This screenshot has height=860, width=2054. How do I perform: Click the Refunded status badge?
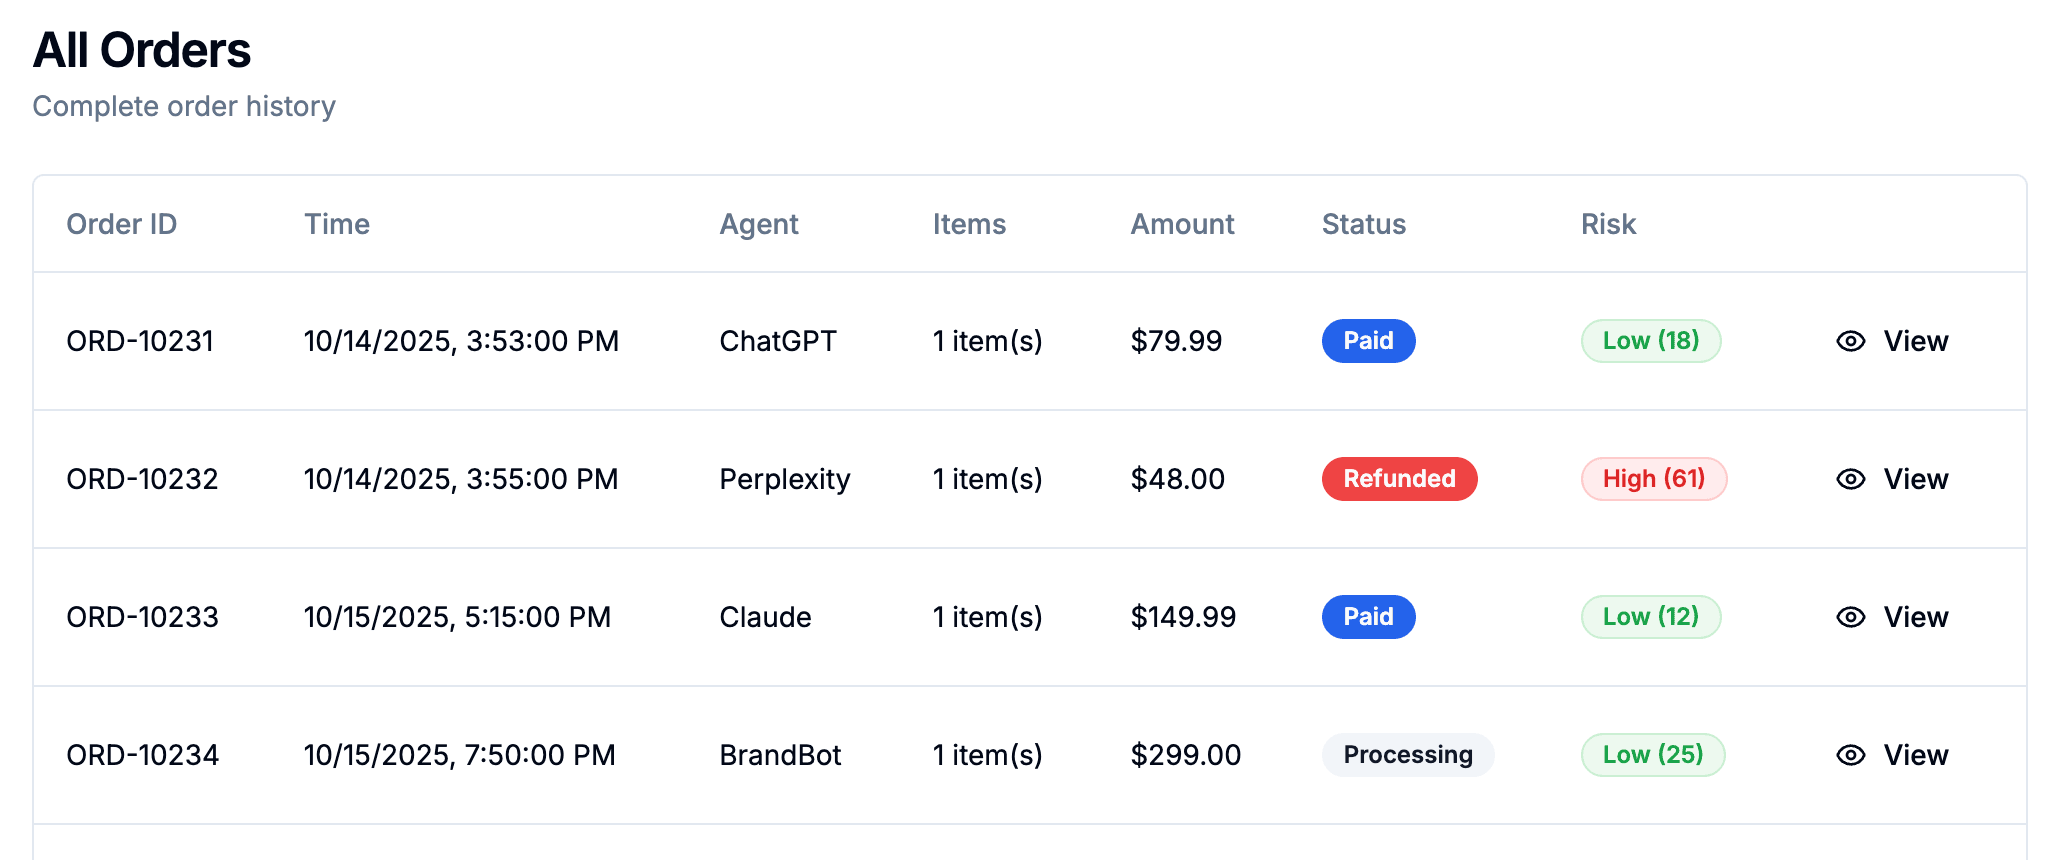[1399, 479]
